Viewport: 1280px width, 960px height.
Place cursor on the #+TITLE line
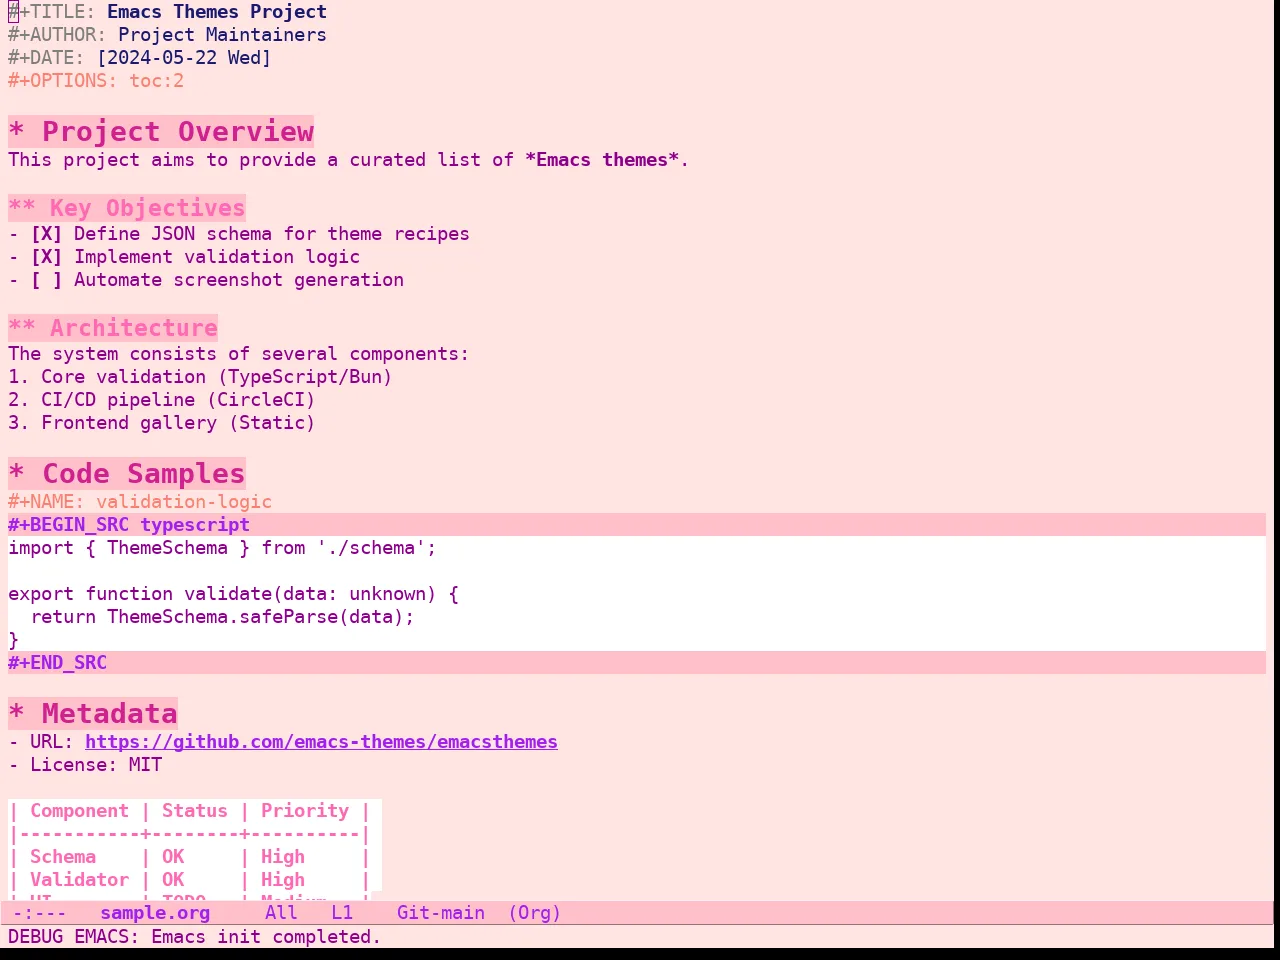click(167, 12)
